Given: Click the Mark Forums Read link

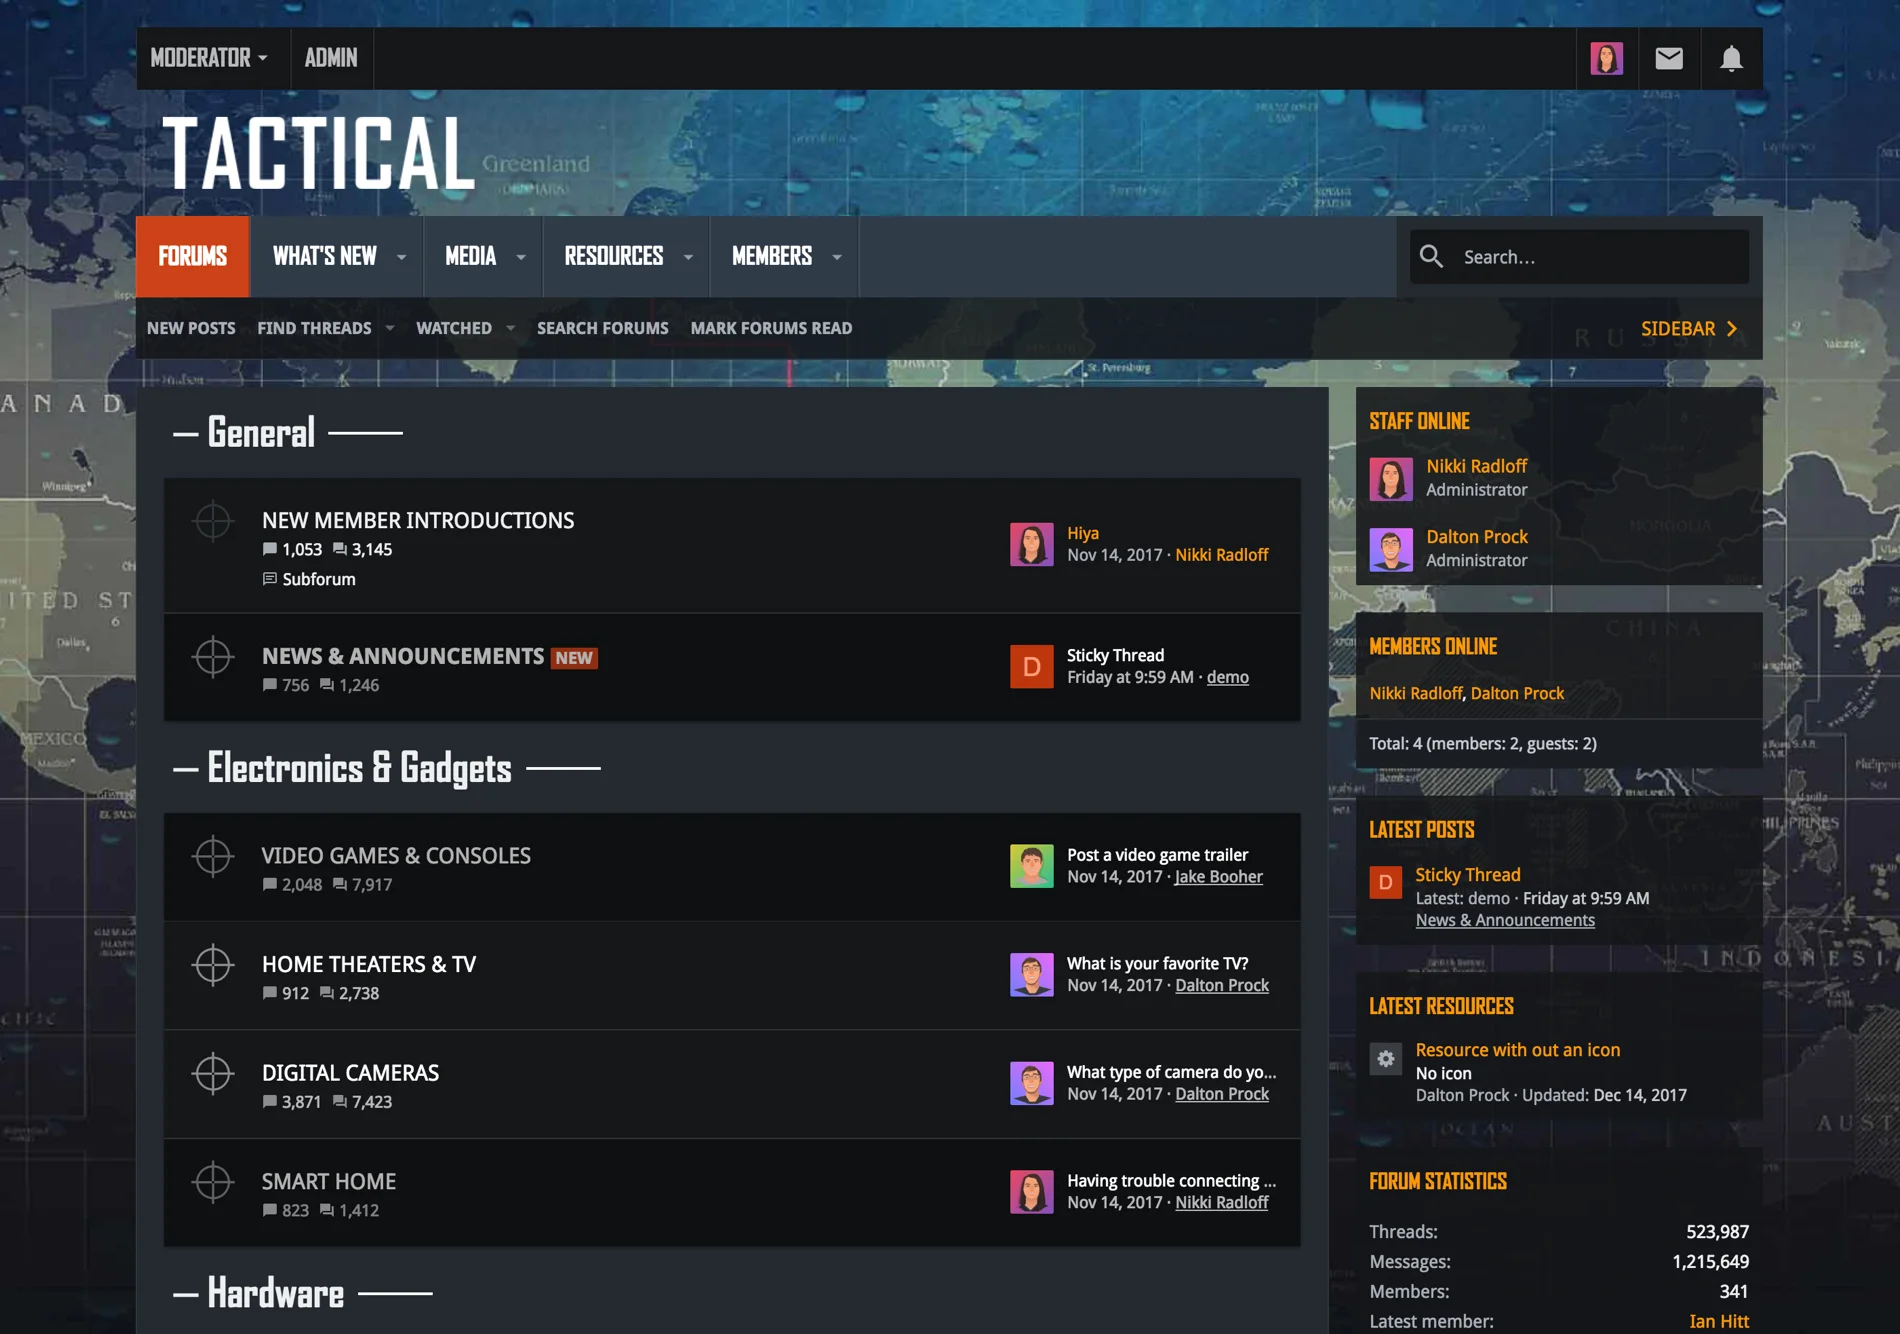Looking at the screenshot, I should point(771,328).
